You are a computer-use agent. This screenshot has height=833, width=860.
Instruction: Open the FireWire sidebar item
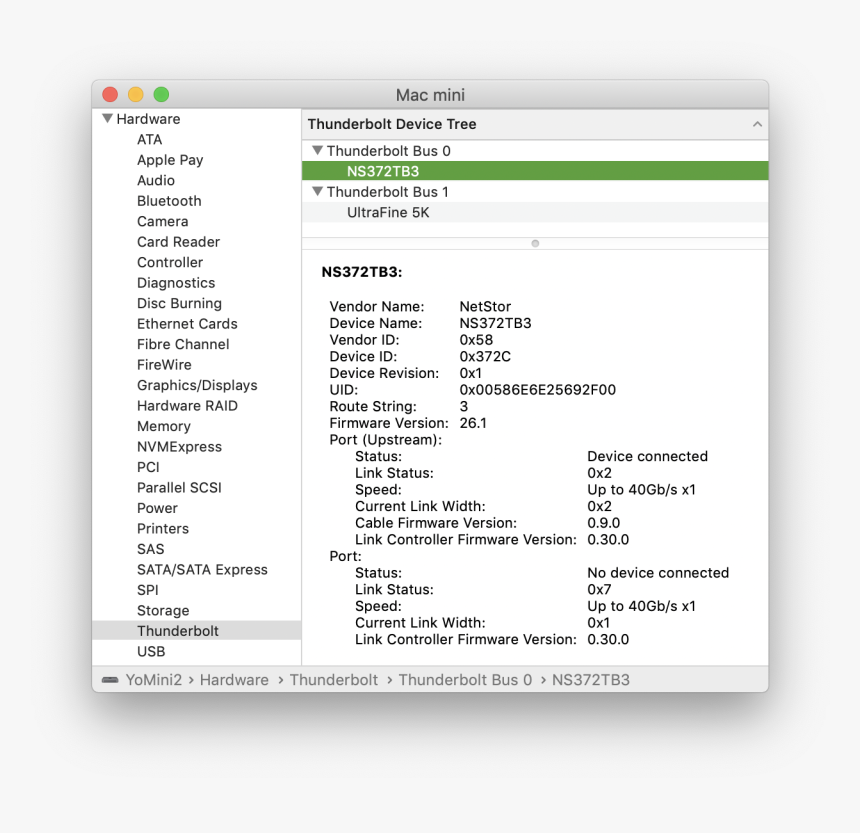[164, 365]
